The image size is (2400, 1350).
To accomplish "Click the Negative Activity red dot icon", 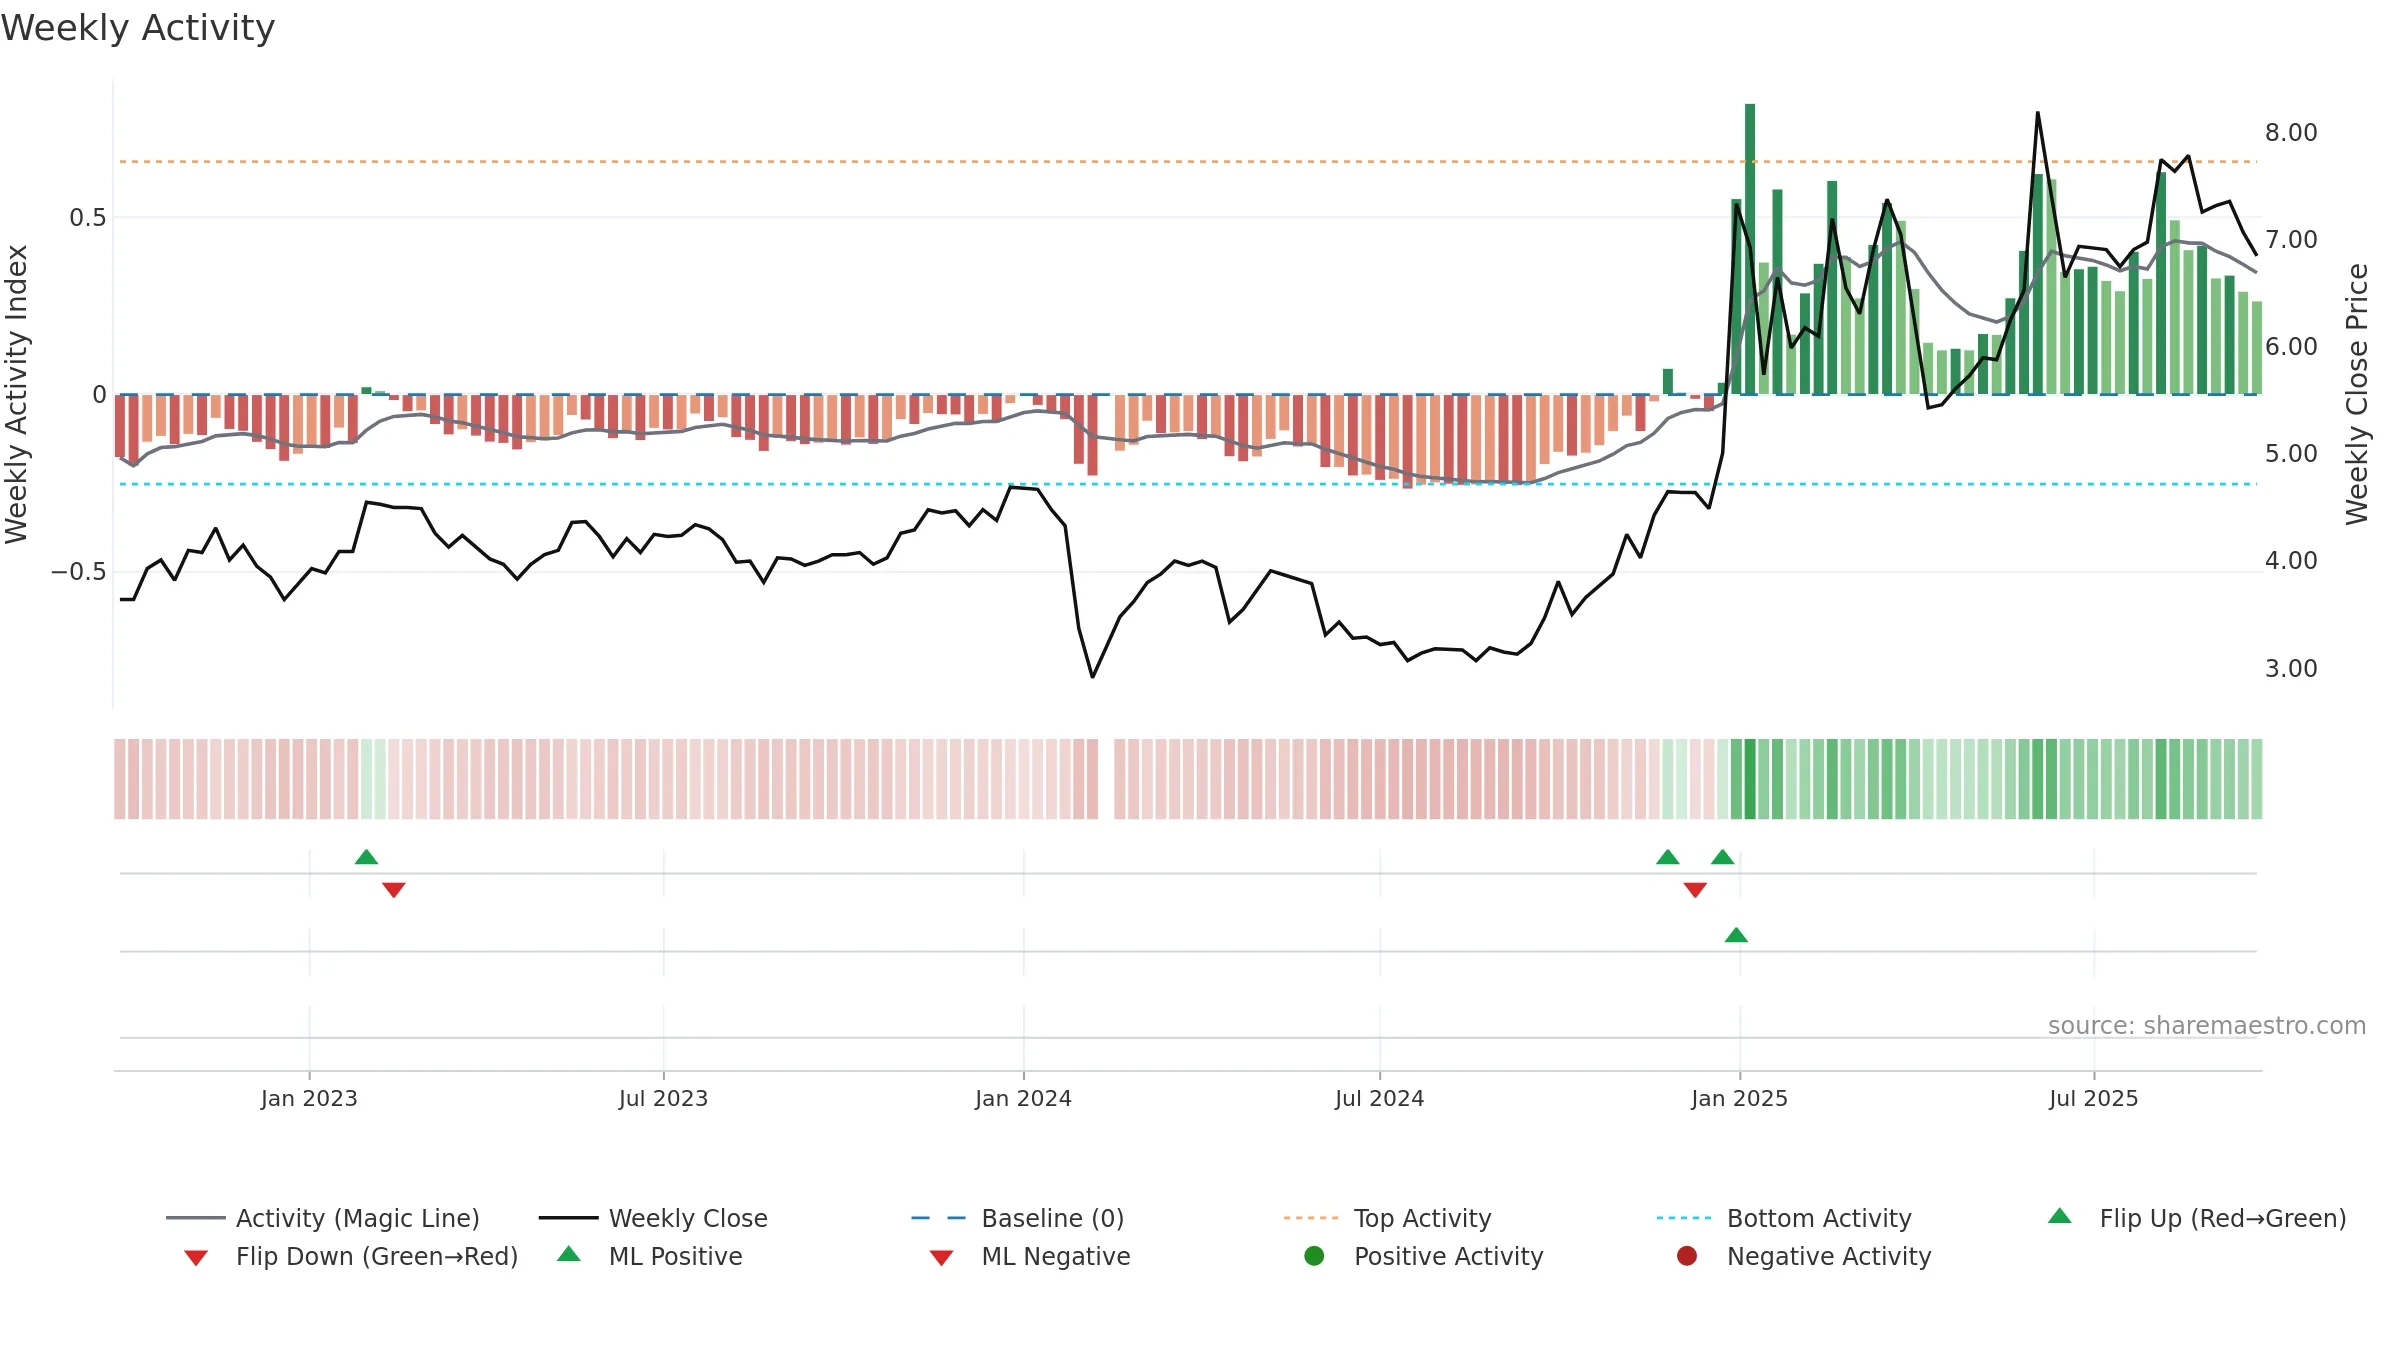I will coord(1687,1256).
